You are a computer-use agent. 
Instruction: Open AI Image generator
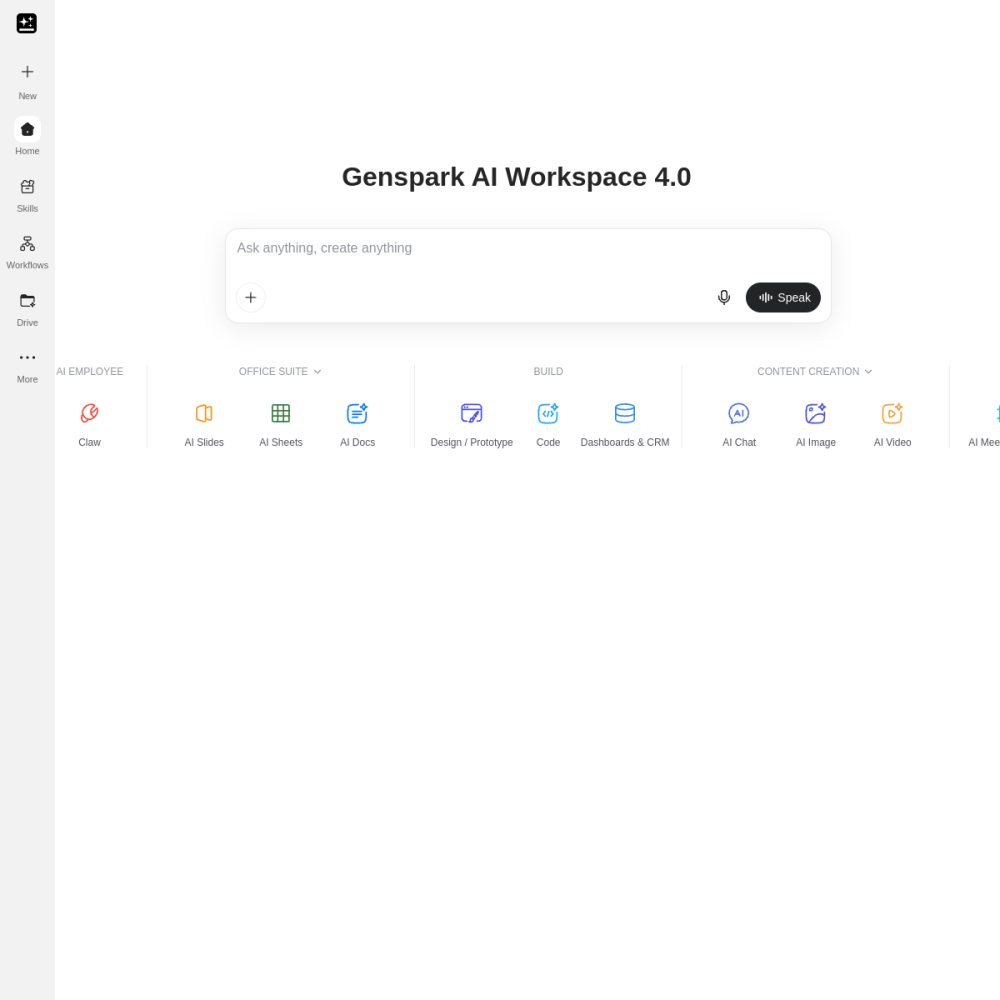click(815, 423)
